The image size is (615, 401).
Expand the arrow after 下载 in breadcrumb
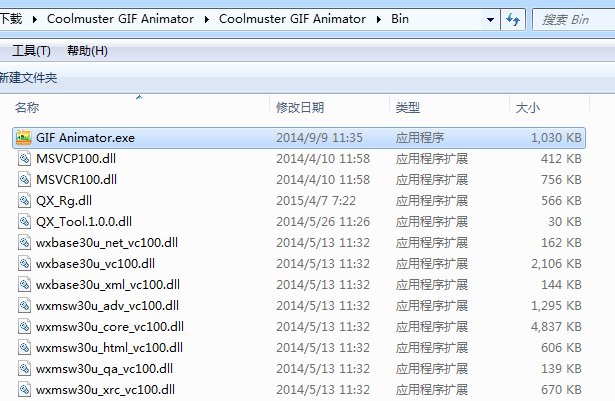(x=35, y=19)
